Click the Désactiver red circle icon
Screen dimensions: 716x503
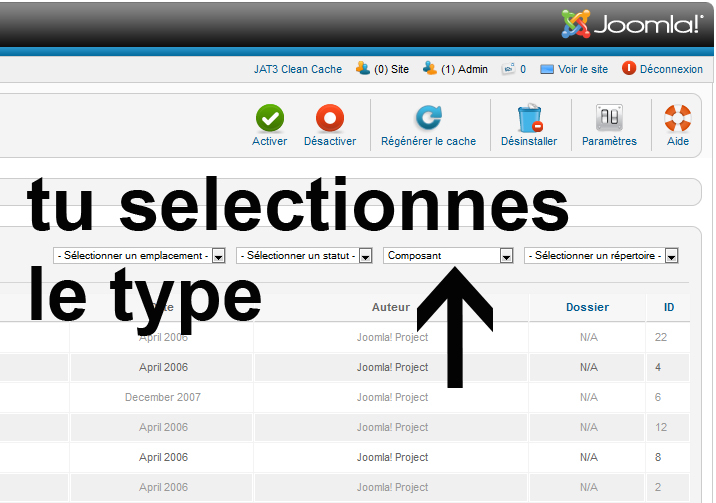[x=329, y=119]
